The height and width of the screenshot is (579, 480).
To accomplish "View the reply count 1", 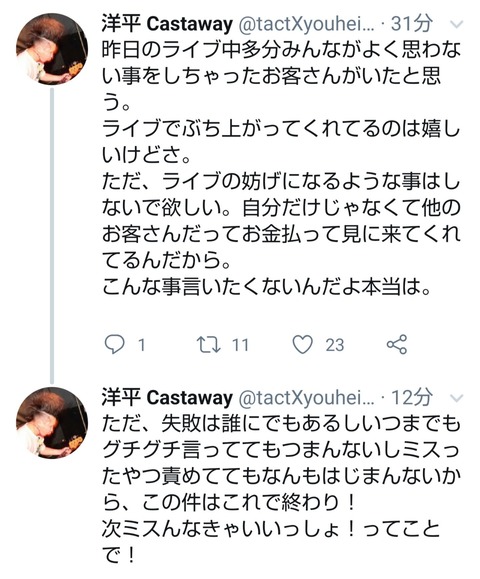I will point(141,345).
